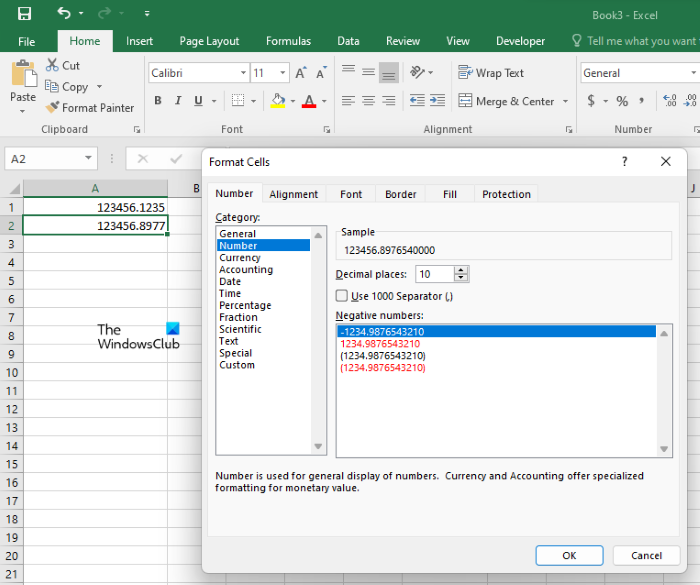Apply Italic formatting button
Viewport: 700px width, 585px height.
[x=178, y=101]
